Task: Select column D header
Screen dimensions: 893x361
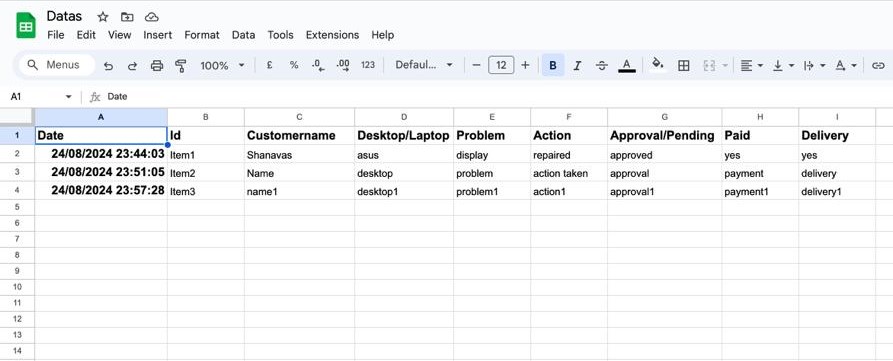Action: 404,117
